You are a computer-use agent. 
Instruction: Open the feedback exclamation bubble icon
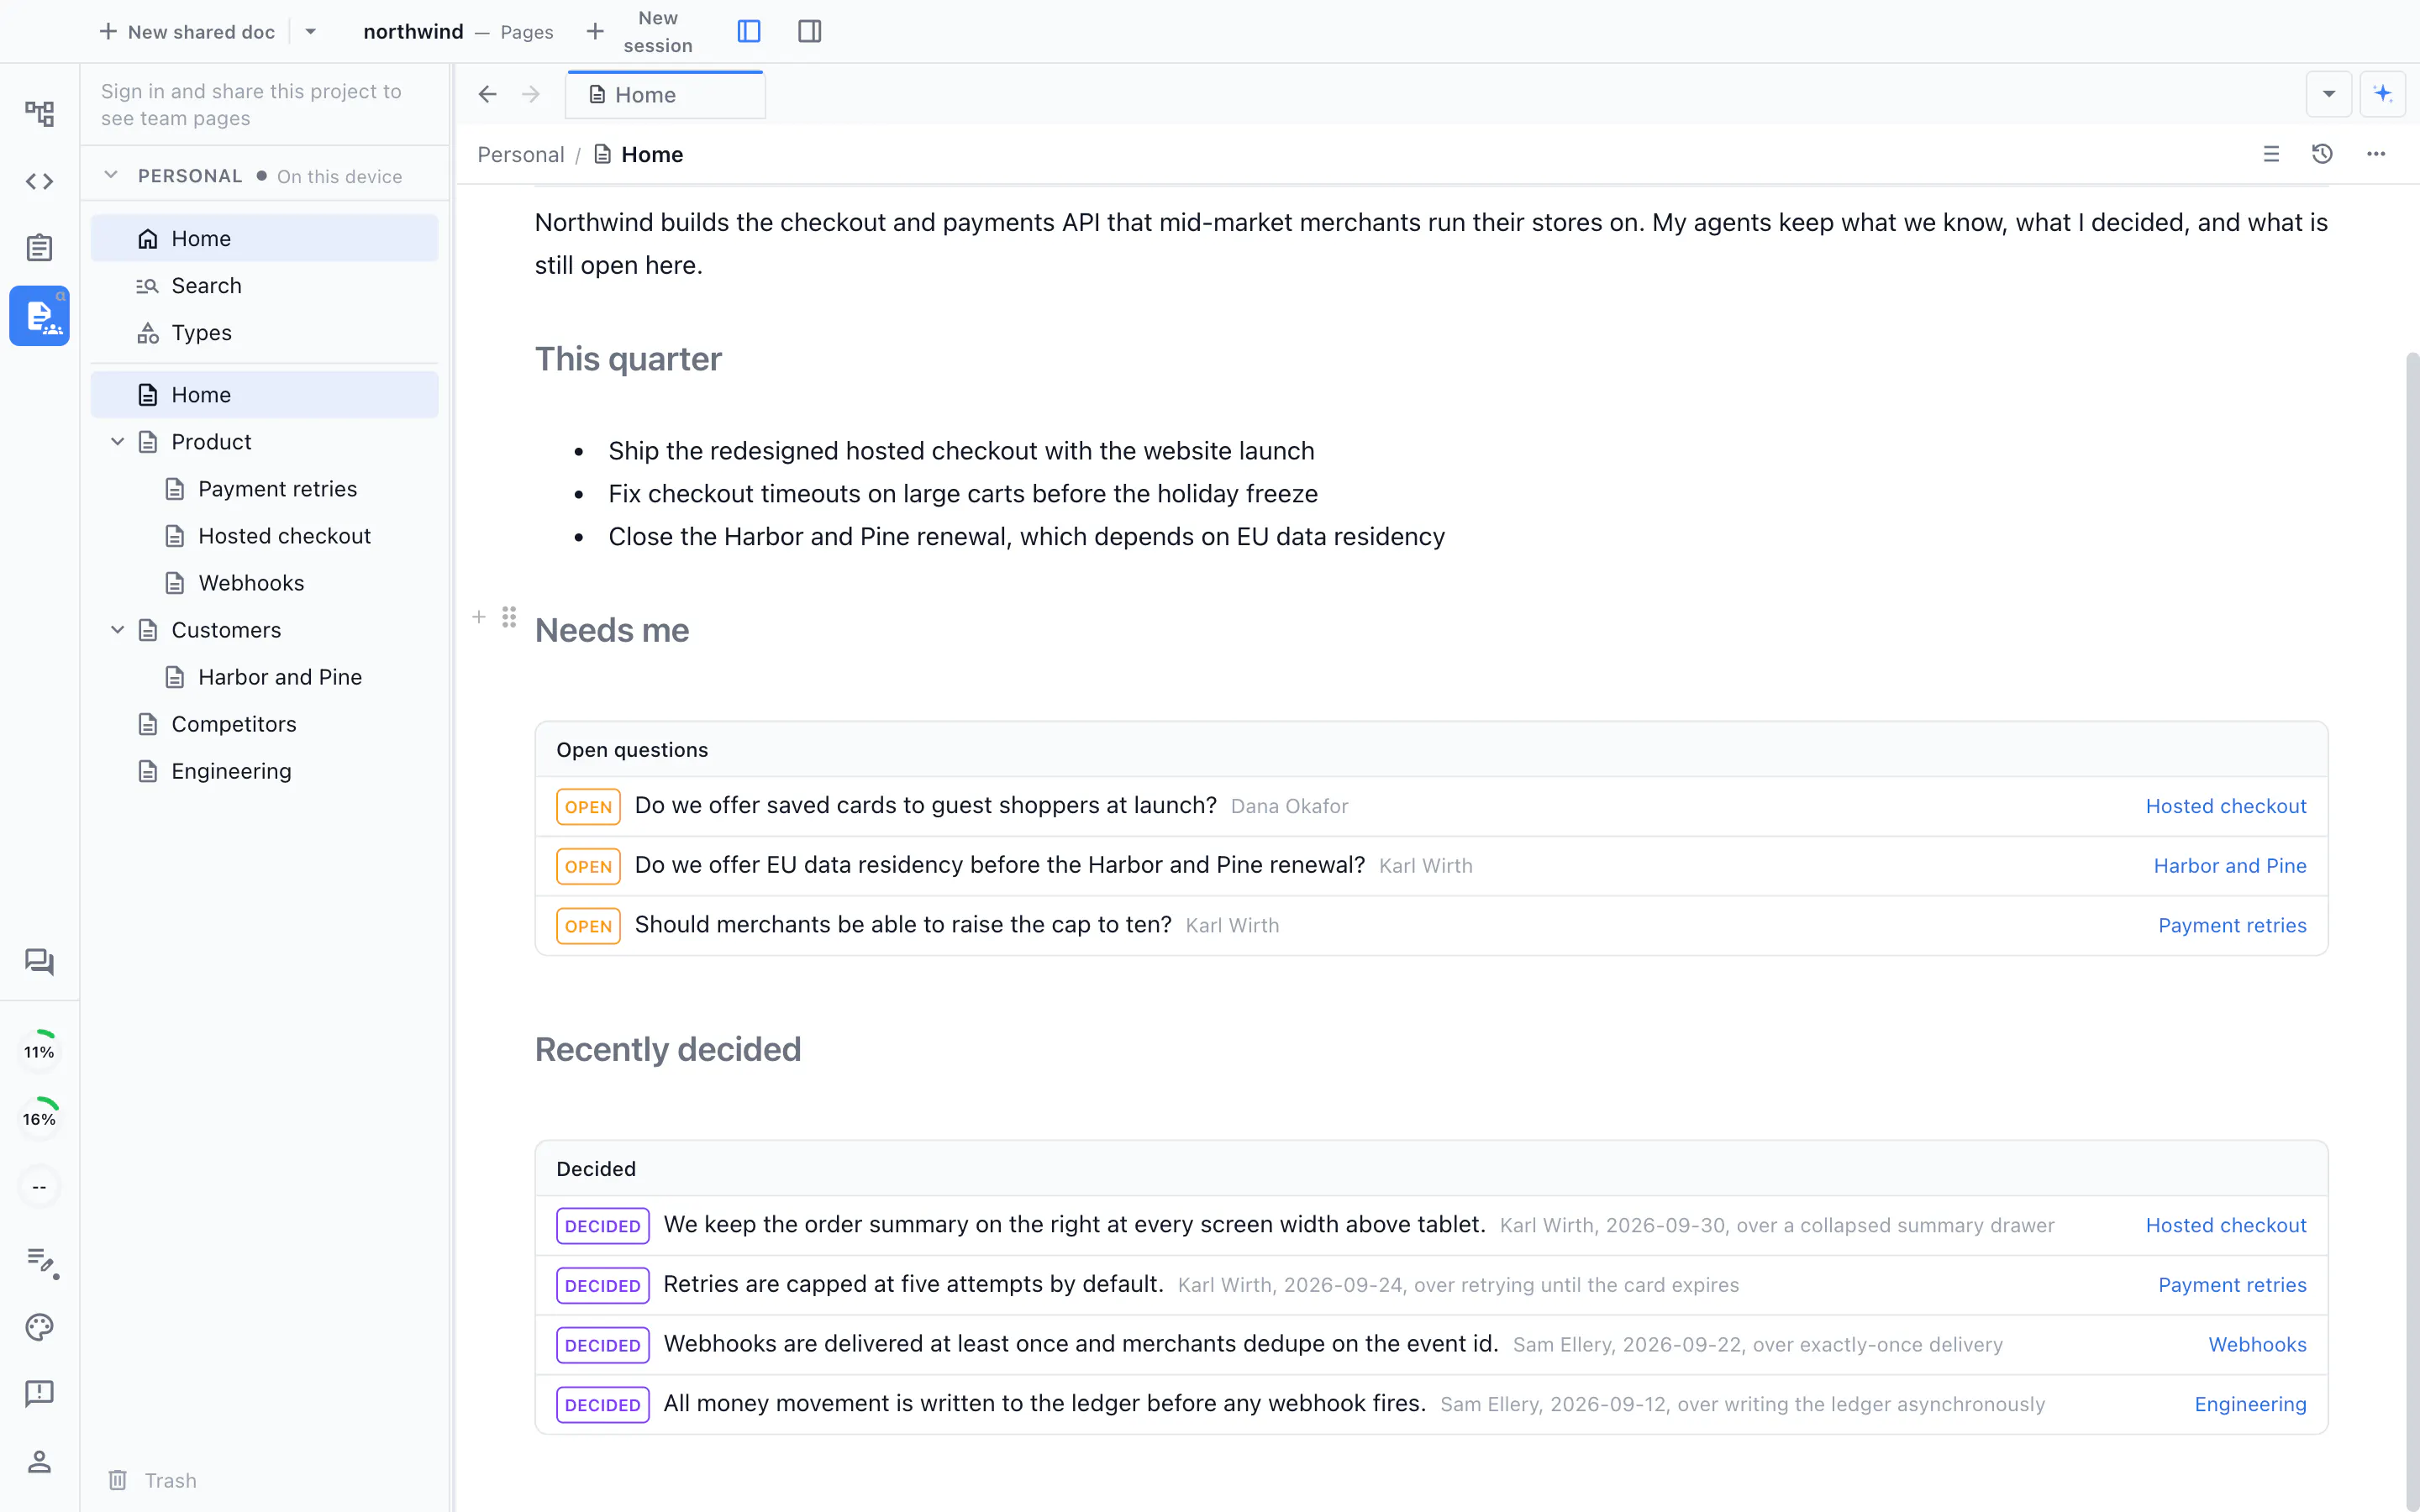point(39,1393)
